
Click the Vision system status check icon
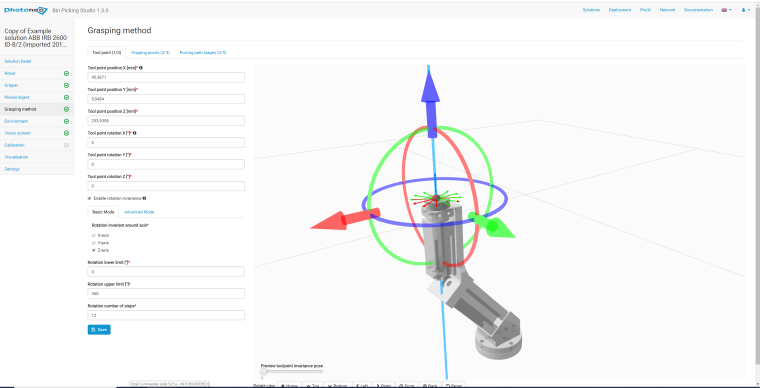tap(66, 133)
